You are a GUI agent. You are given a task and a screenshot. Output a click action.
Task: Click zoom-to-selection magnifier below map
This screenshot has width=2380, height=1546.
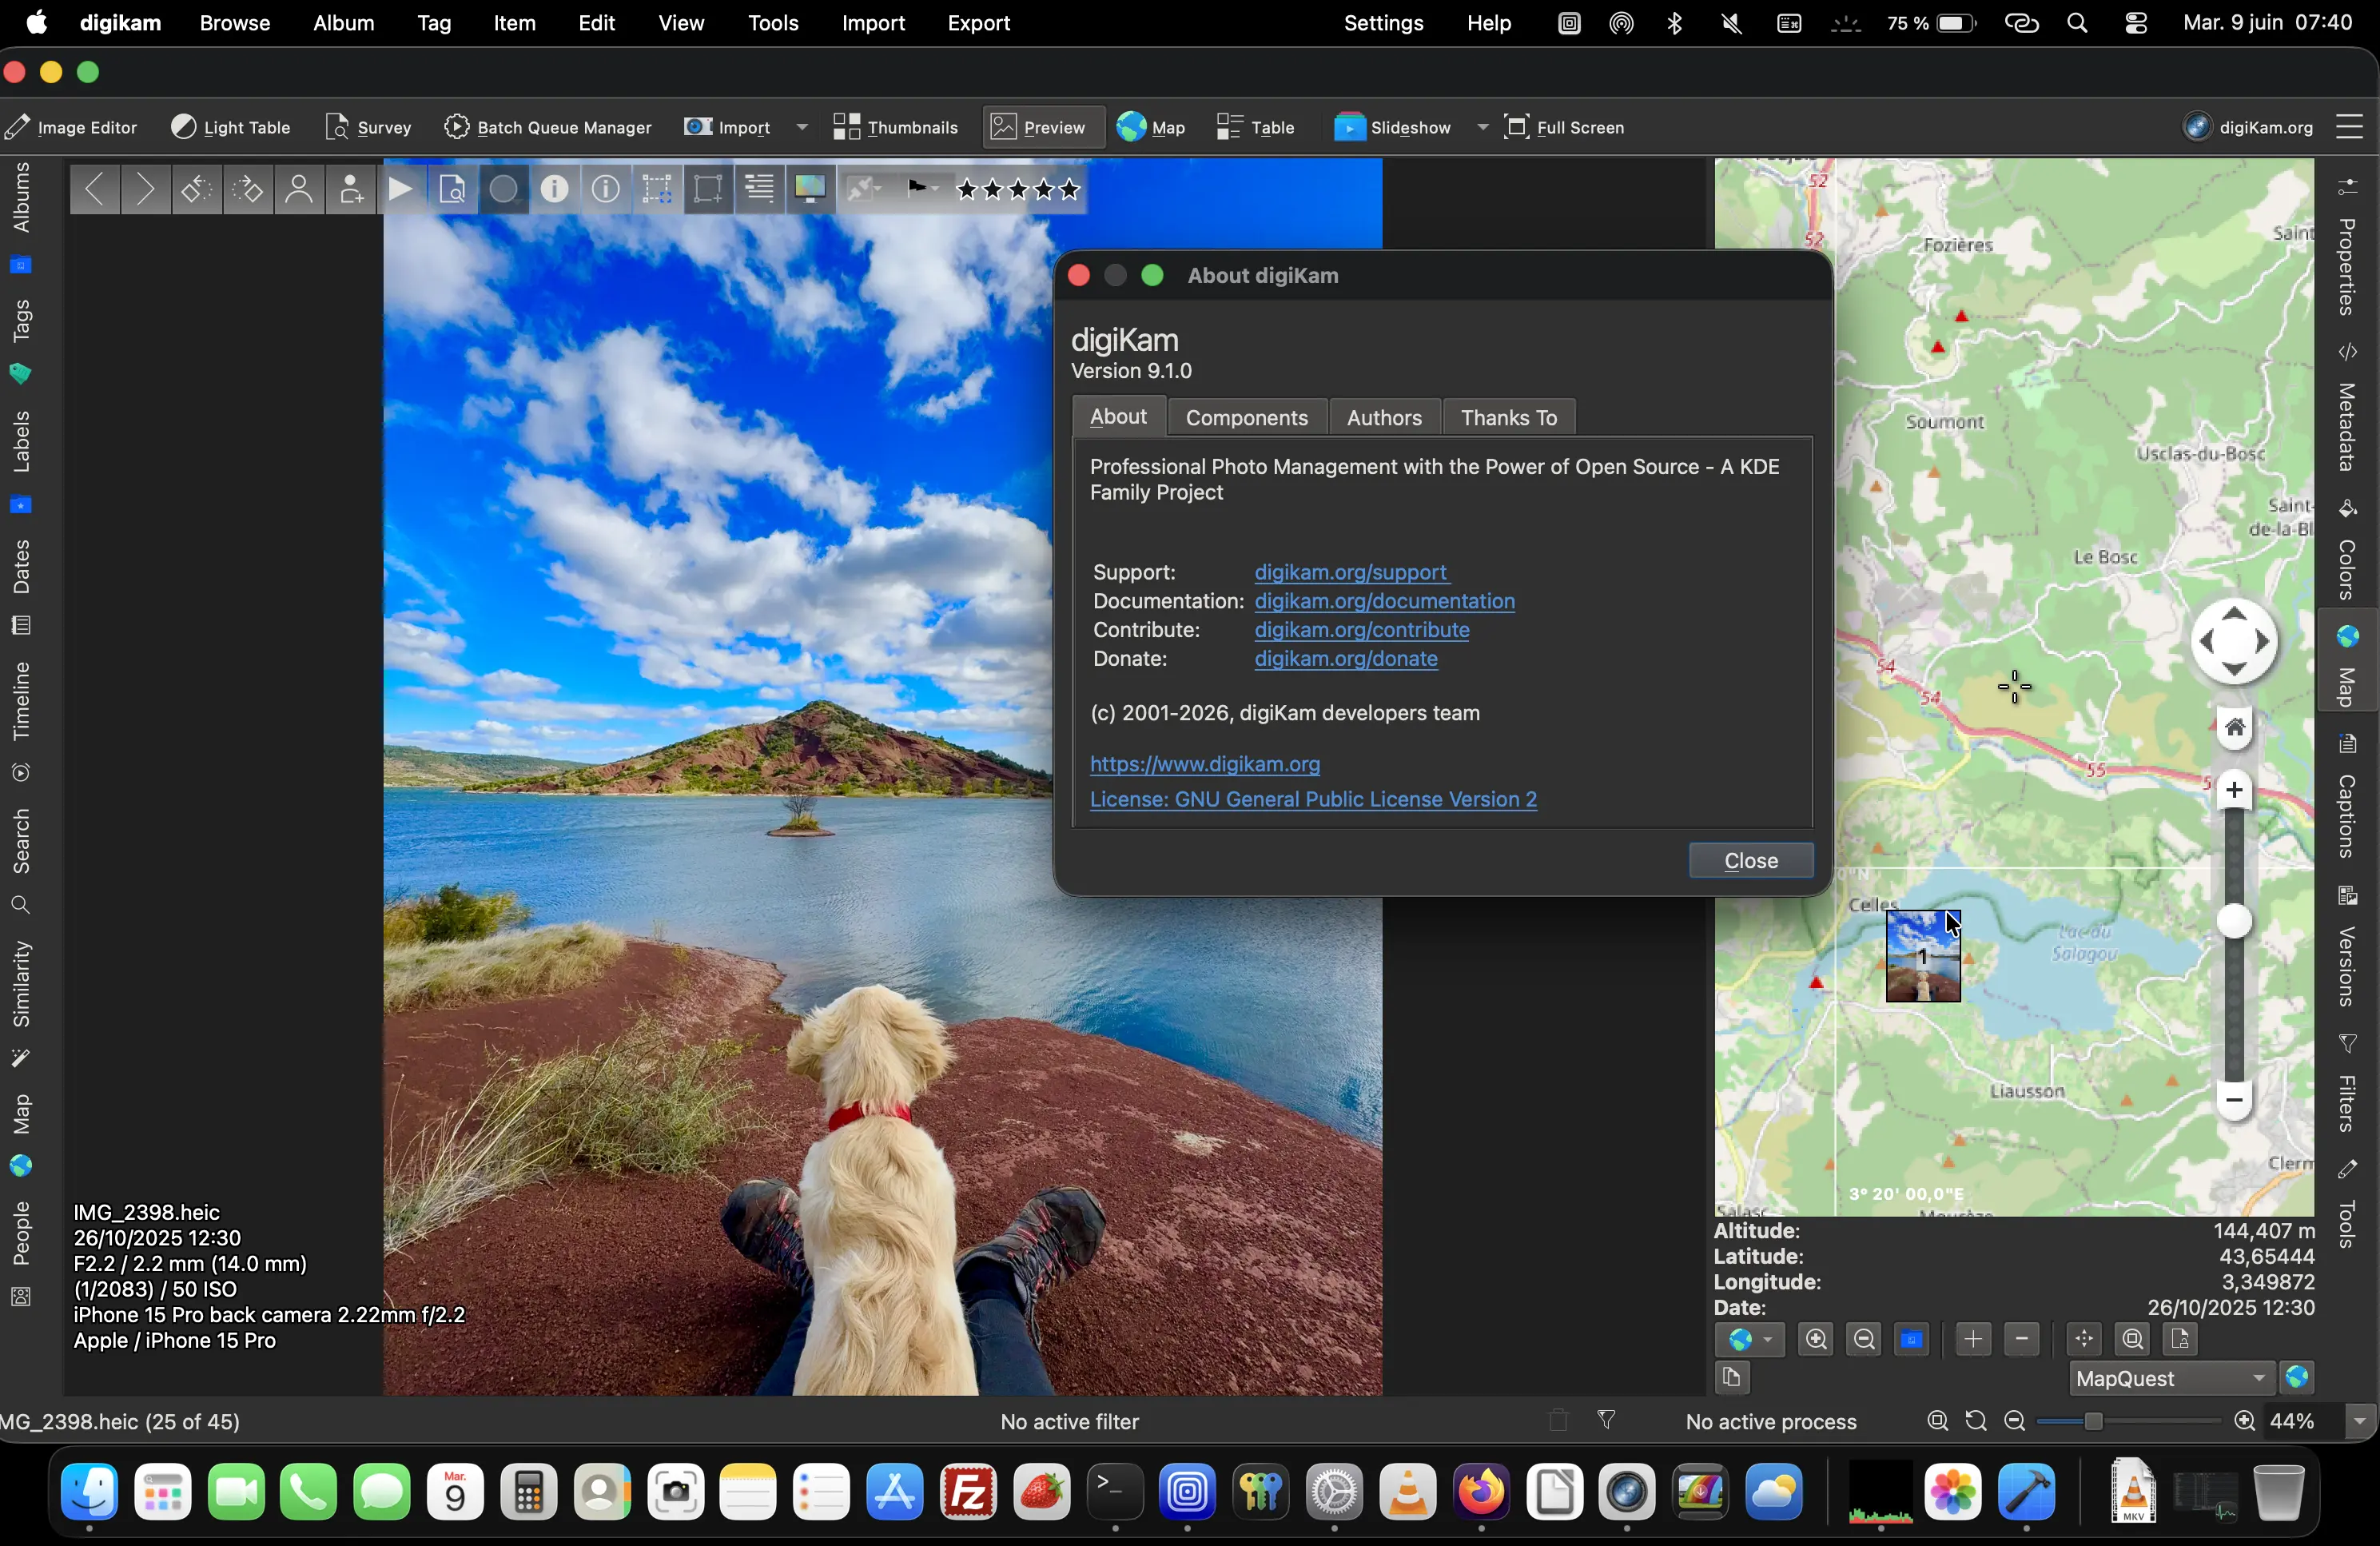point(2133,1339)
